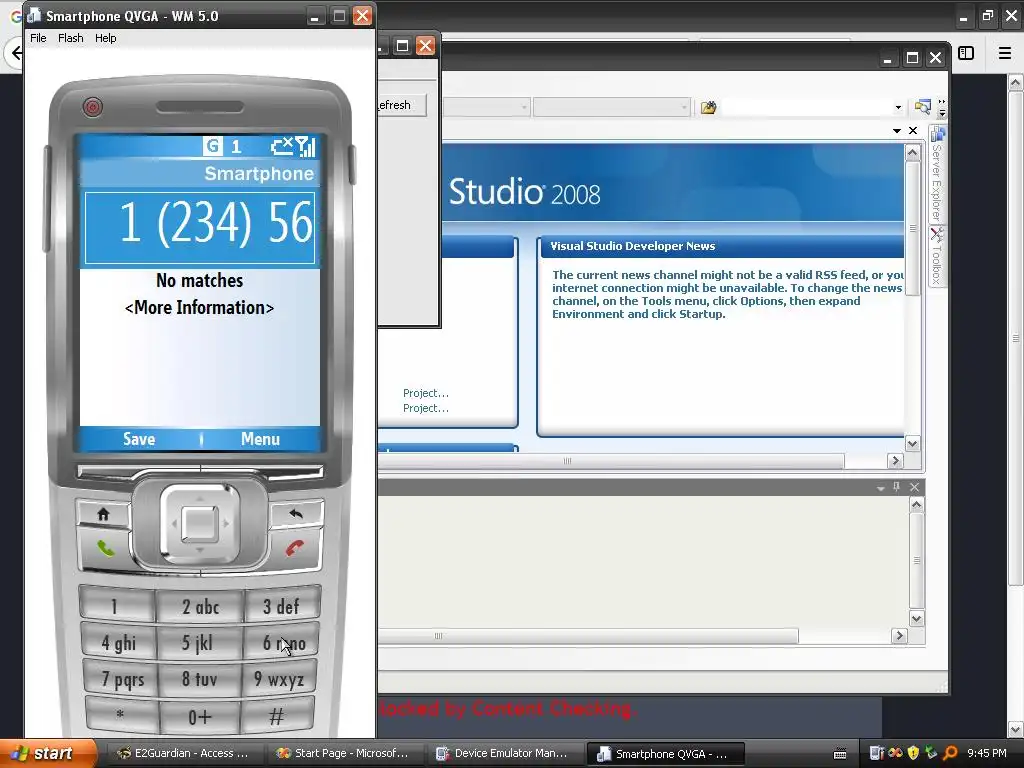Tap the Save softkey on phone screen
This screenshot has height=768, width=1024.
point(139,439)
